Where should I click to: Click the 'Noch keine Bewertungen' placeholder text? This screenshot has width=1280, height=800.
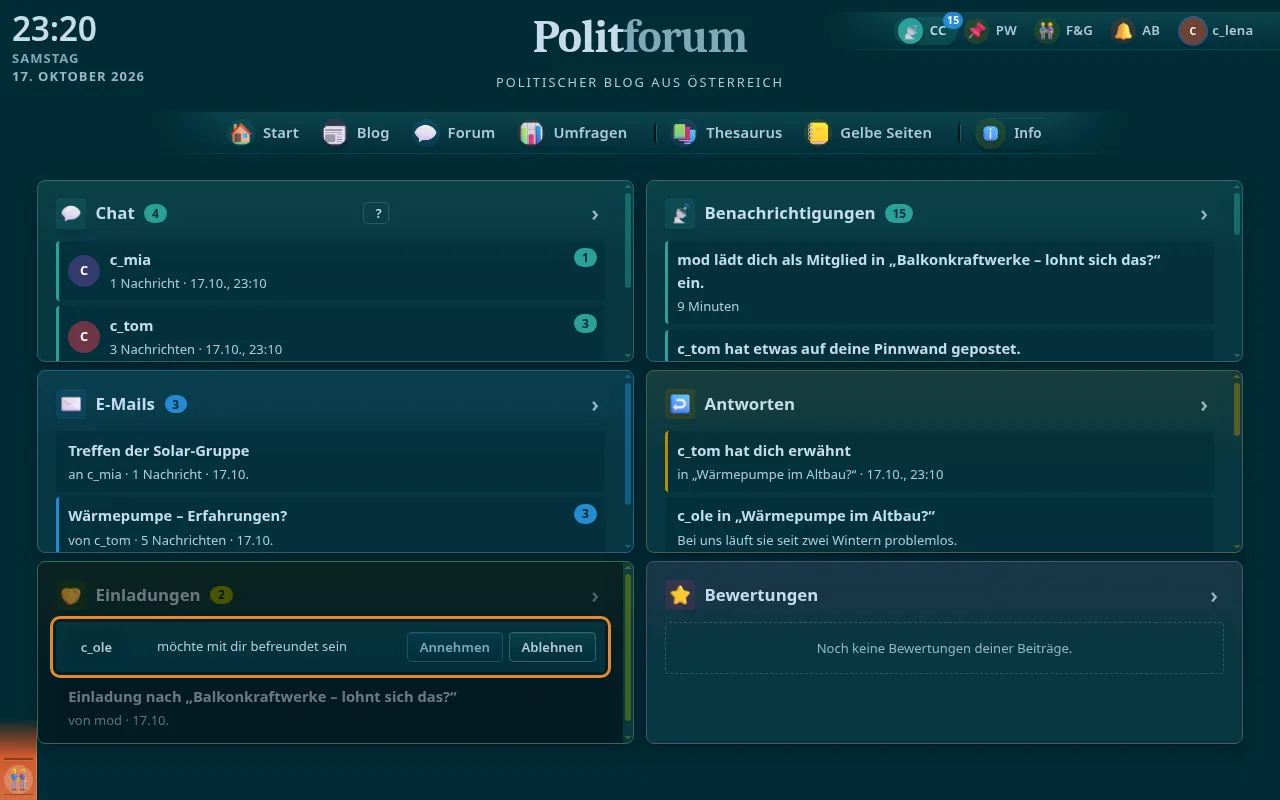[x=944, y=648]
